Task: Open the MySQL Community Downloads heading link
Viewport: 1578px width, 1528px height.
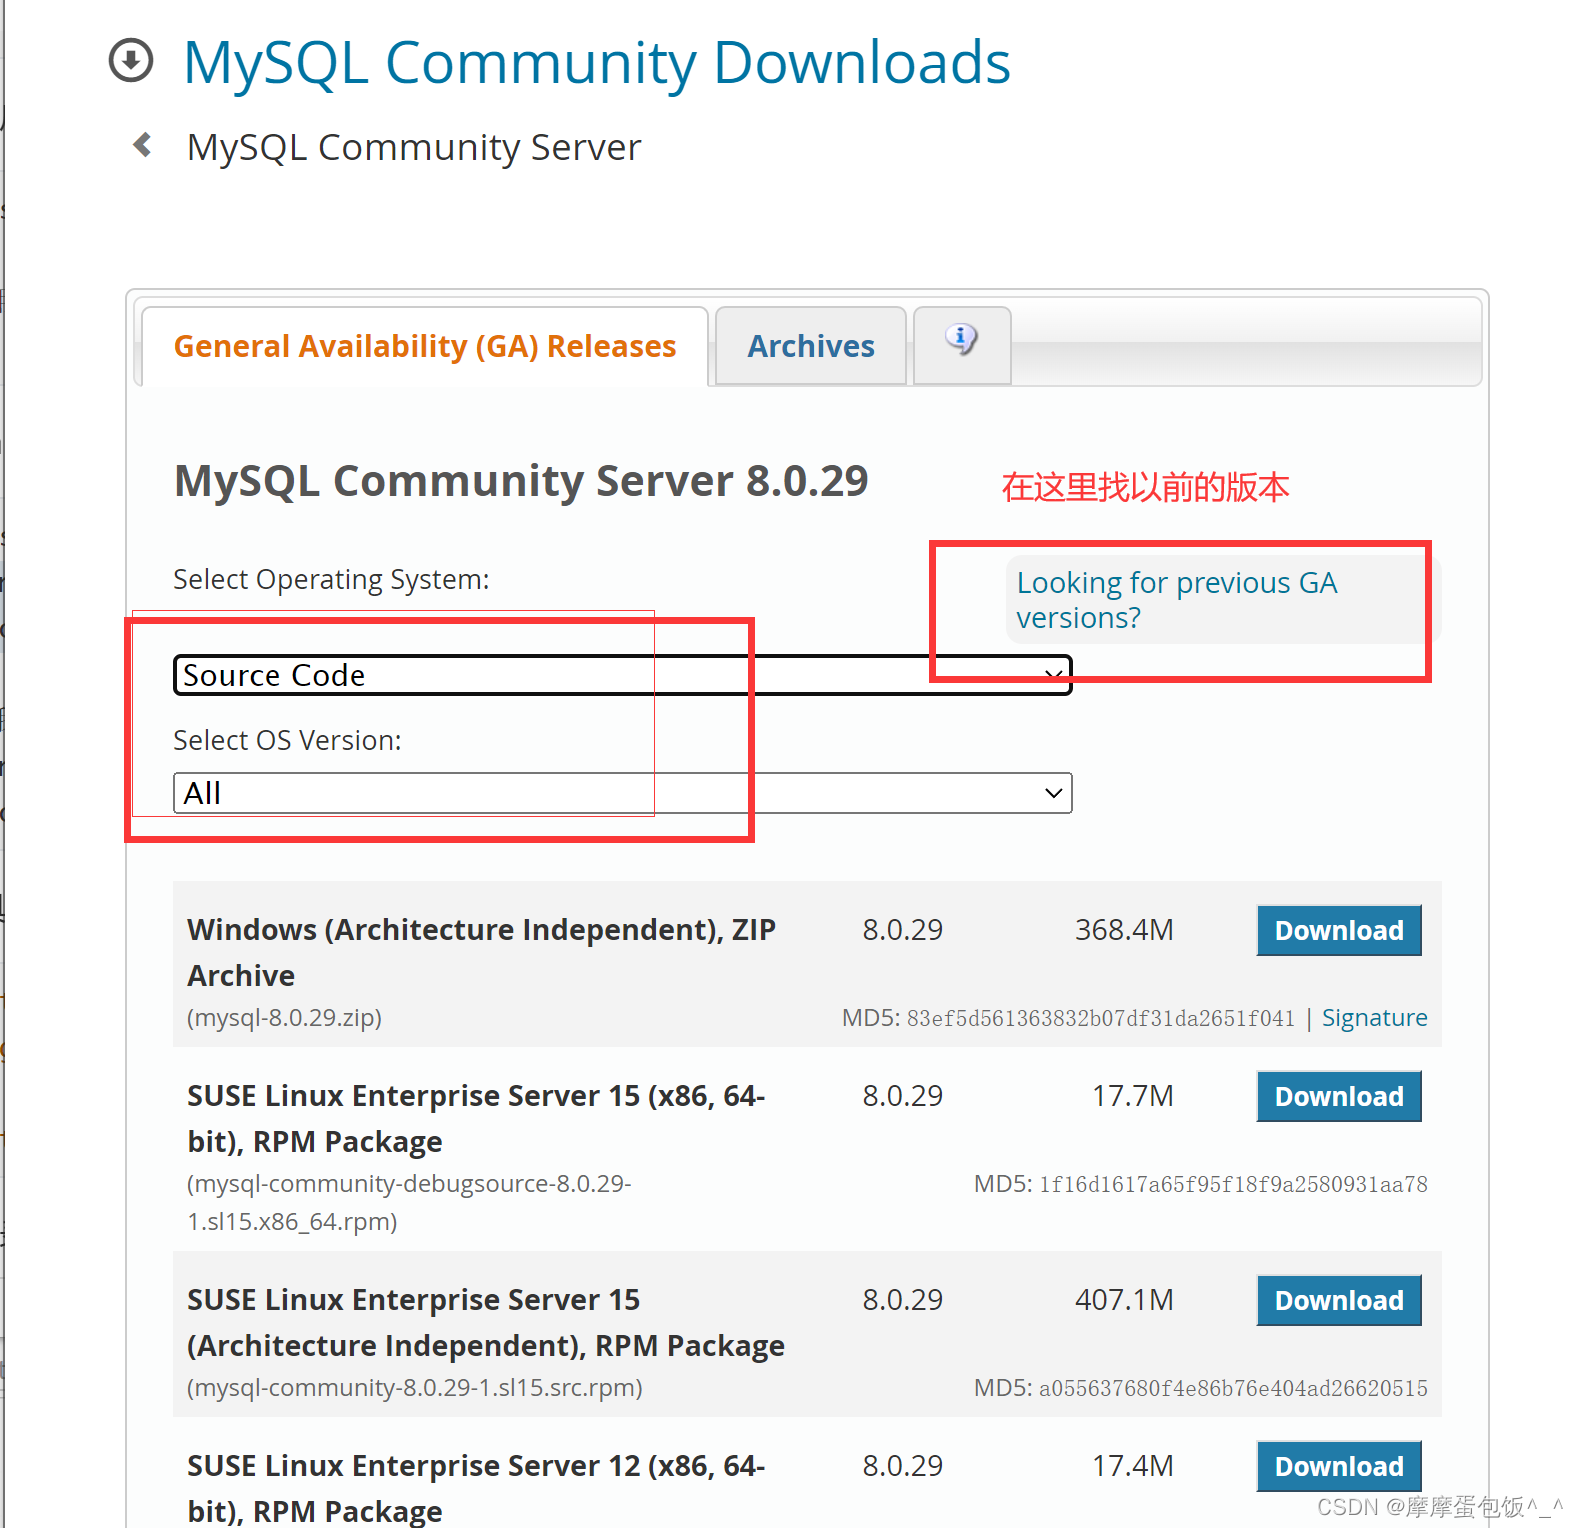Action: pyautogui.click(x=597, y=62)
